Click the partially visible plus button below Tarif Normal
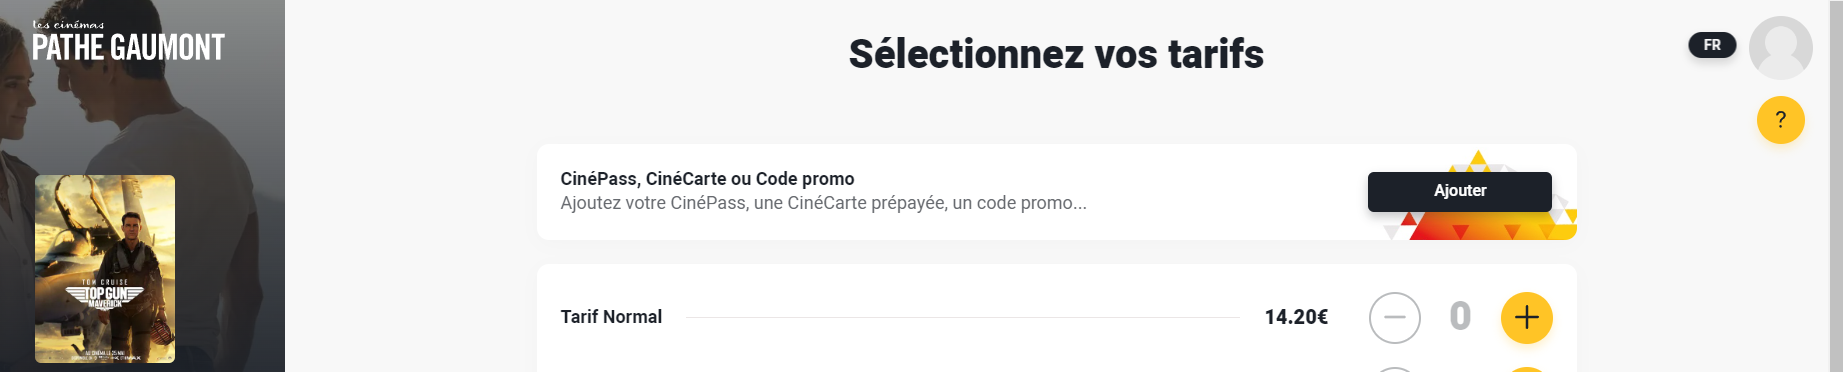 point(1526,369)
